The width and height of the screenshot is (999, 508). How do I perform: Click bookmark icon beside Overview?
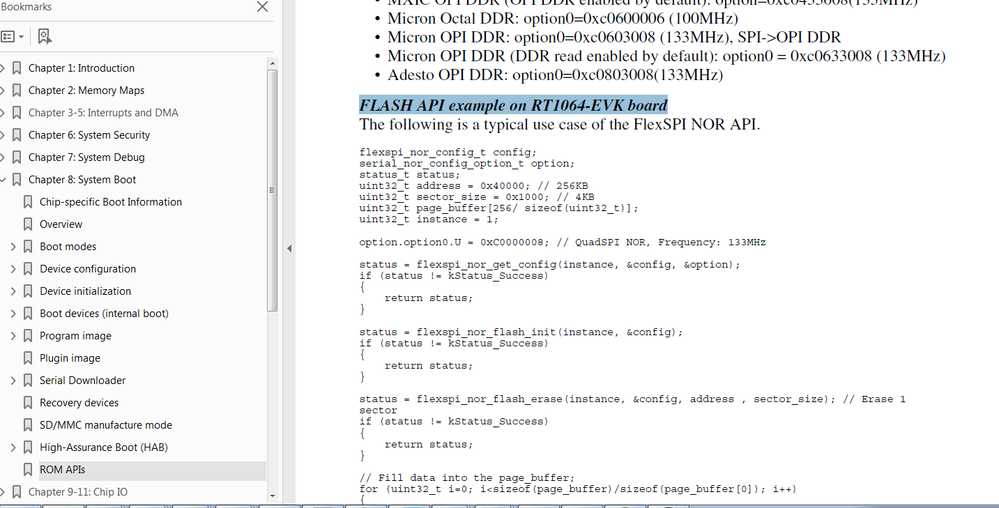27,224
